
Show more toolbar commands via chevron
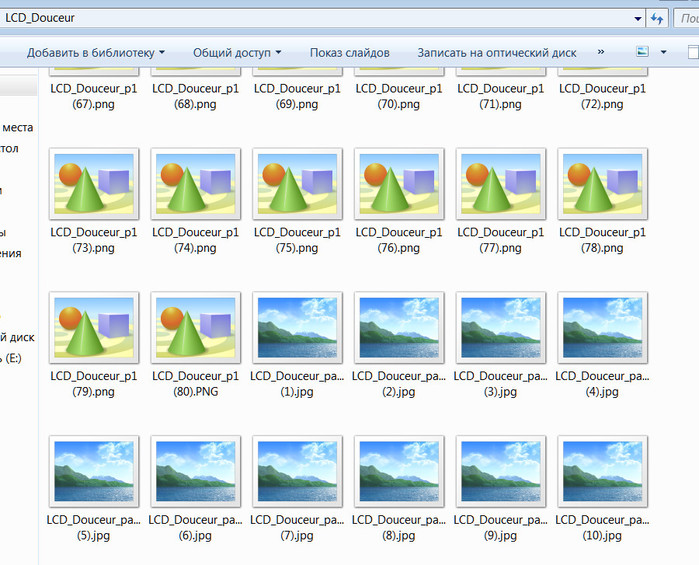tap(601, 52)
